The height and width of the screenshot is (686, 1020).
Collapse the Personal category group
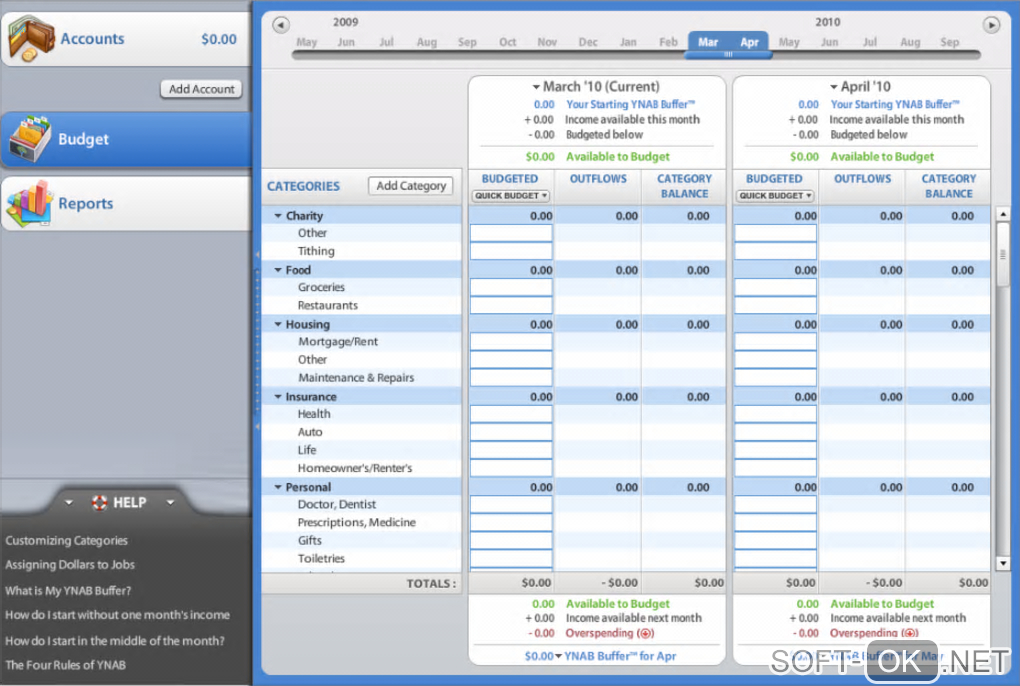278,486
